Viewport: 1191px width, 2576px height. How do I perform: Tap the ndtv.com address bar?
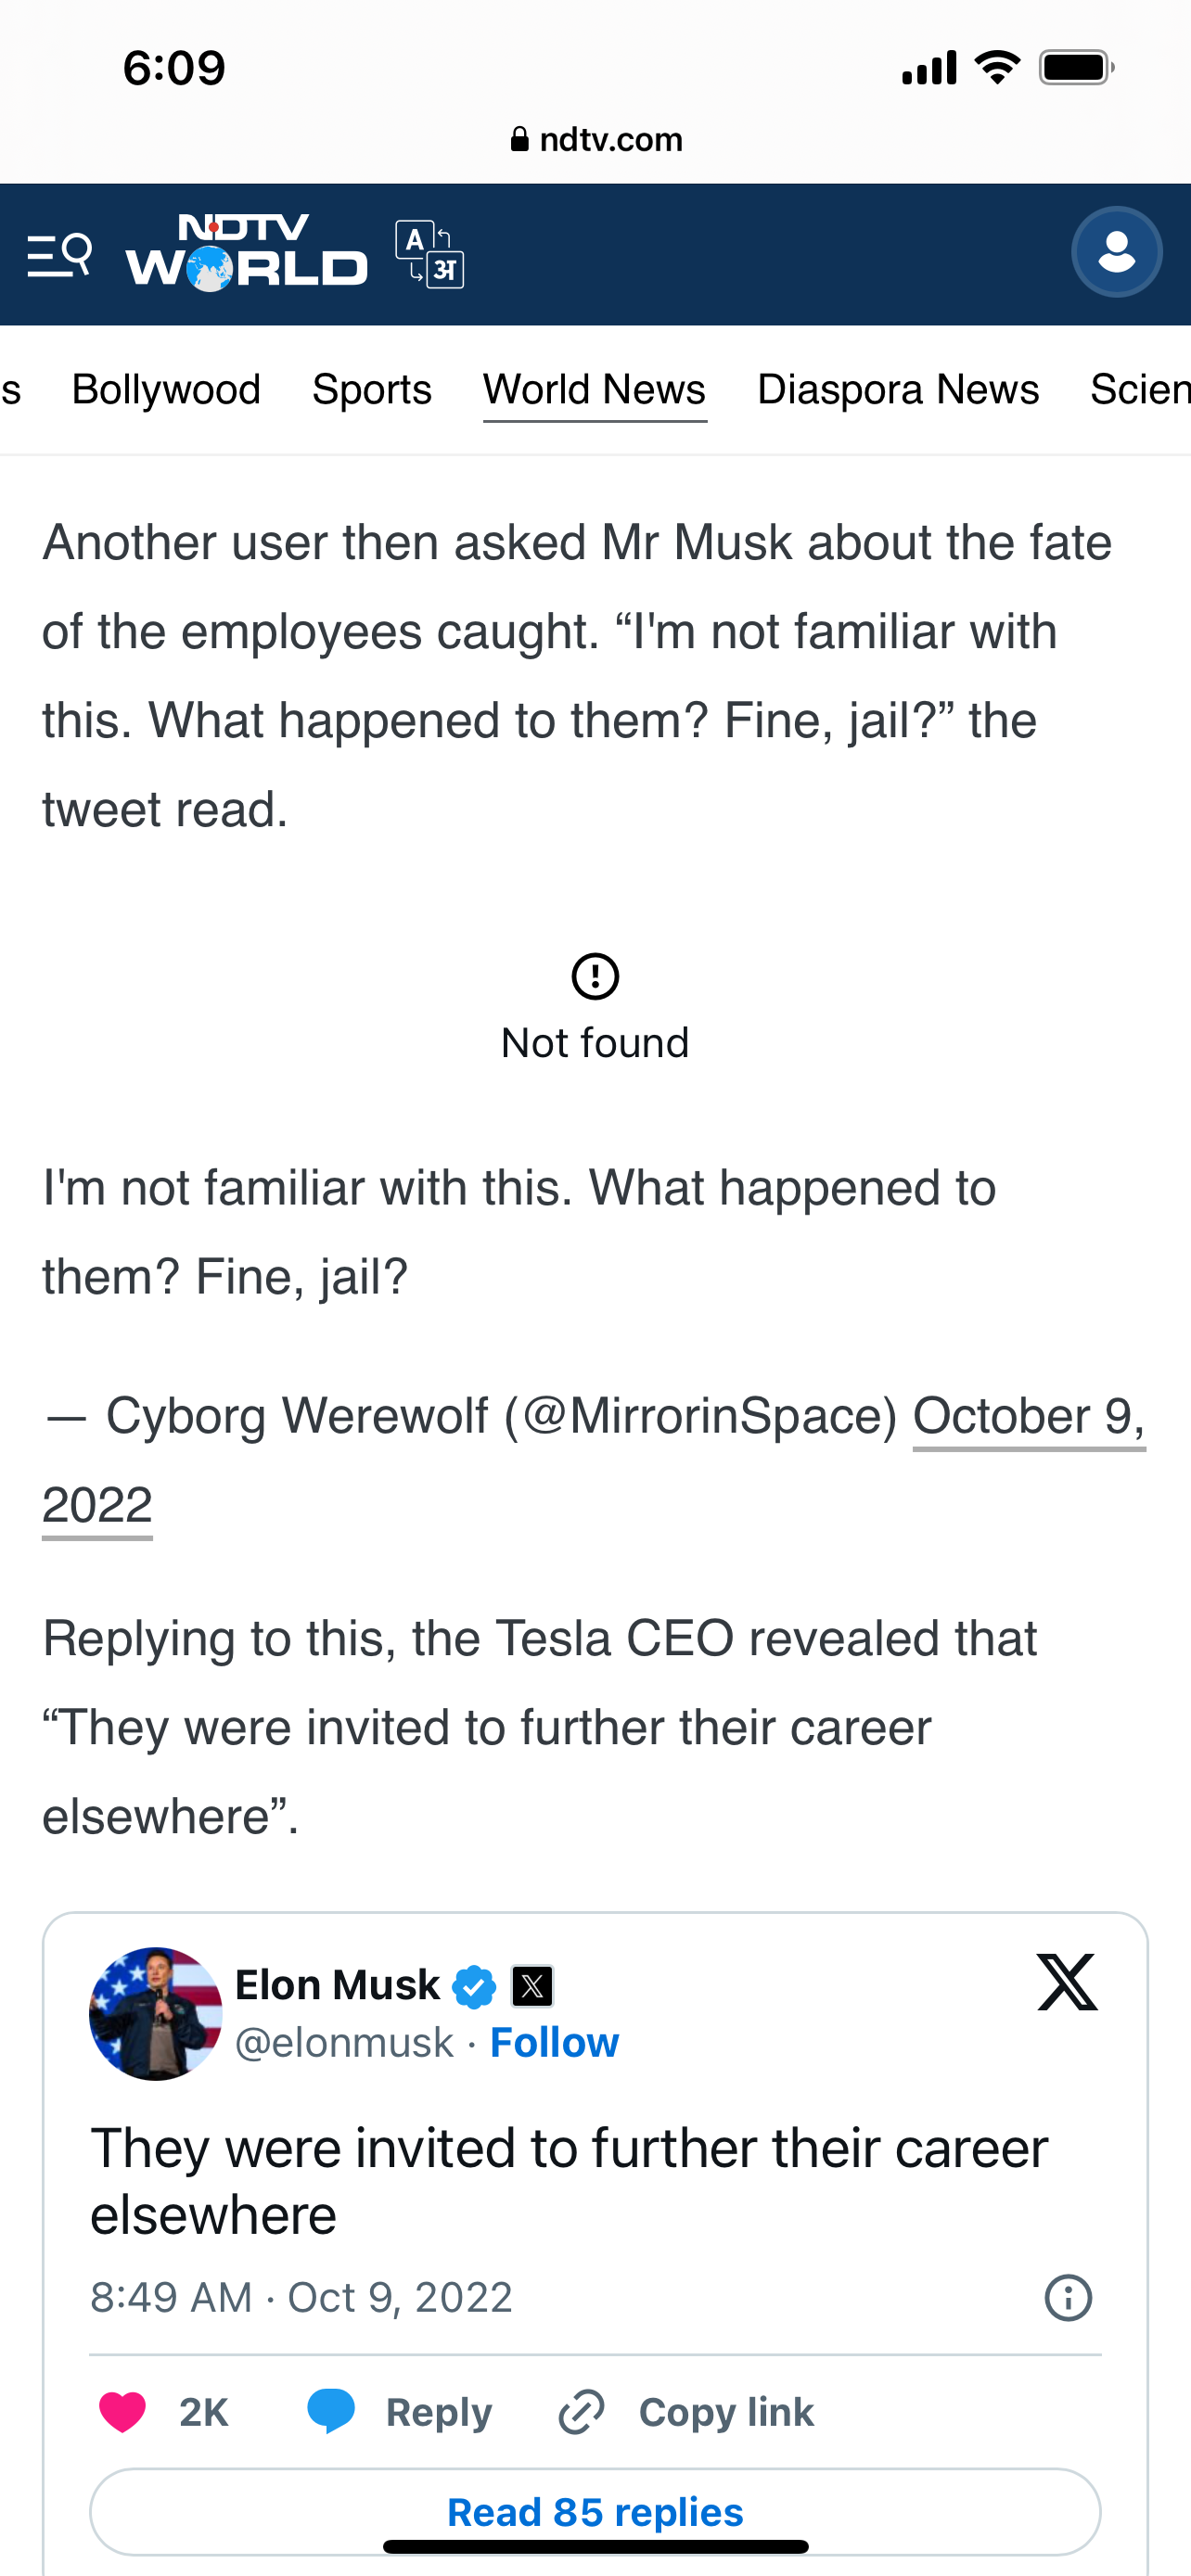[x=596, y=139]
